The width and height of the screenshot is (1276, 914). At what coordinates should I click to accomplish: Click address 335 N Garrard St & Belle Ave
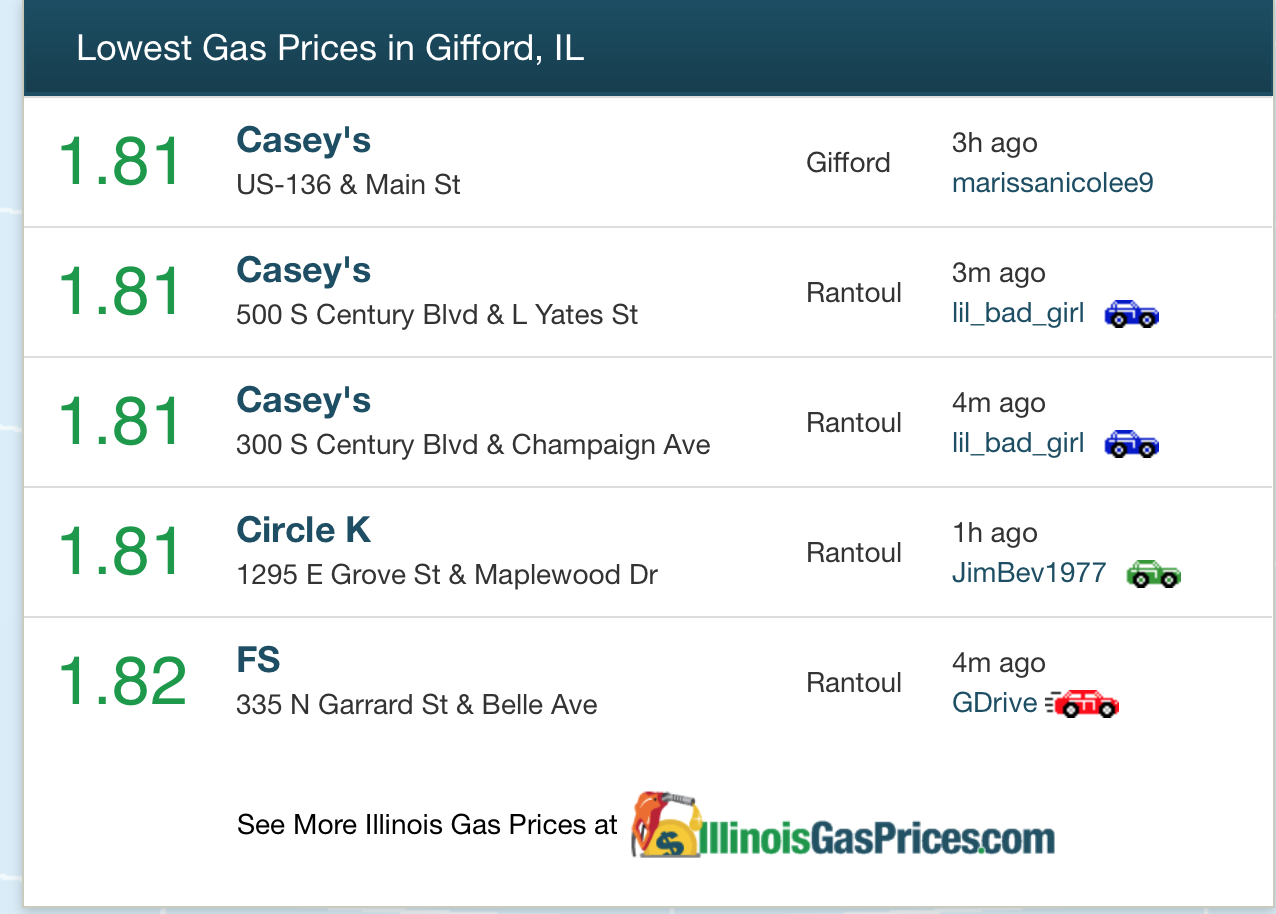416,705
